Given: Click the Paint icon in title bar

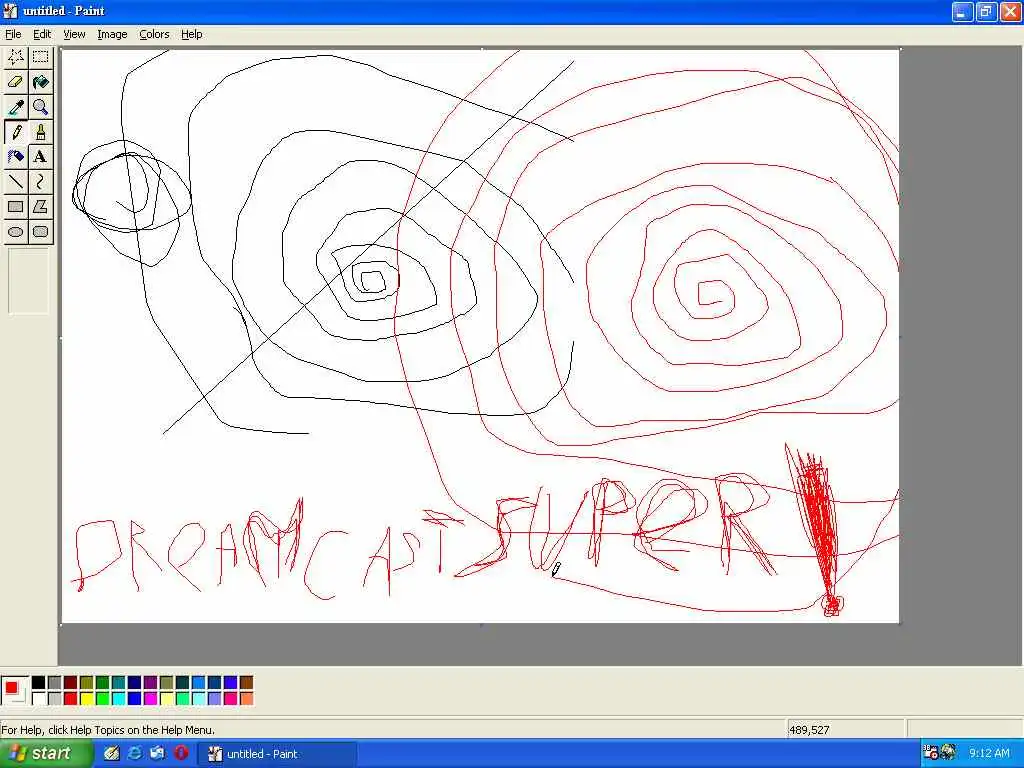Looking at the screenshot, I should (10, 10).
